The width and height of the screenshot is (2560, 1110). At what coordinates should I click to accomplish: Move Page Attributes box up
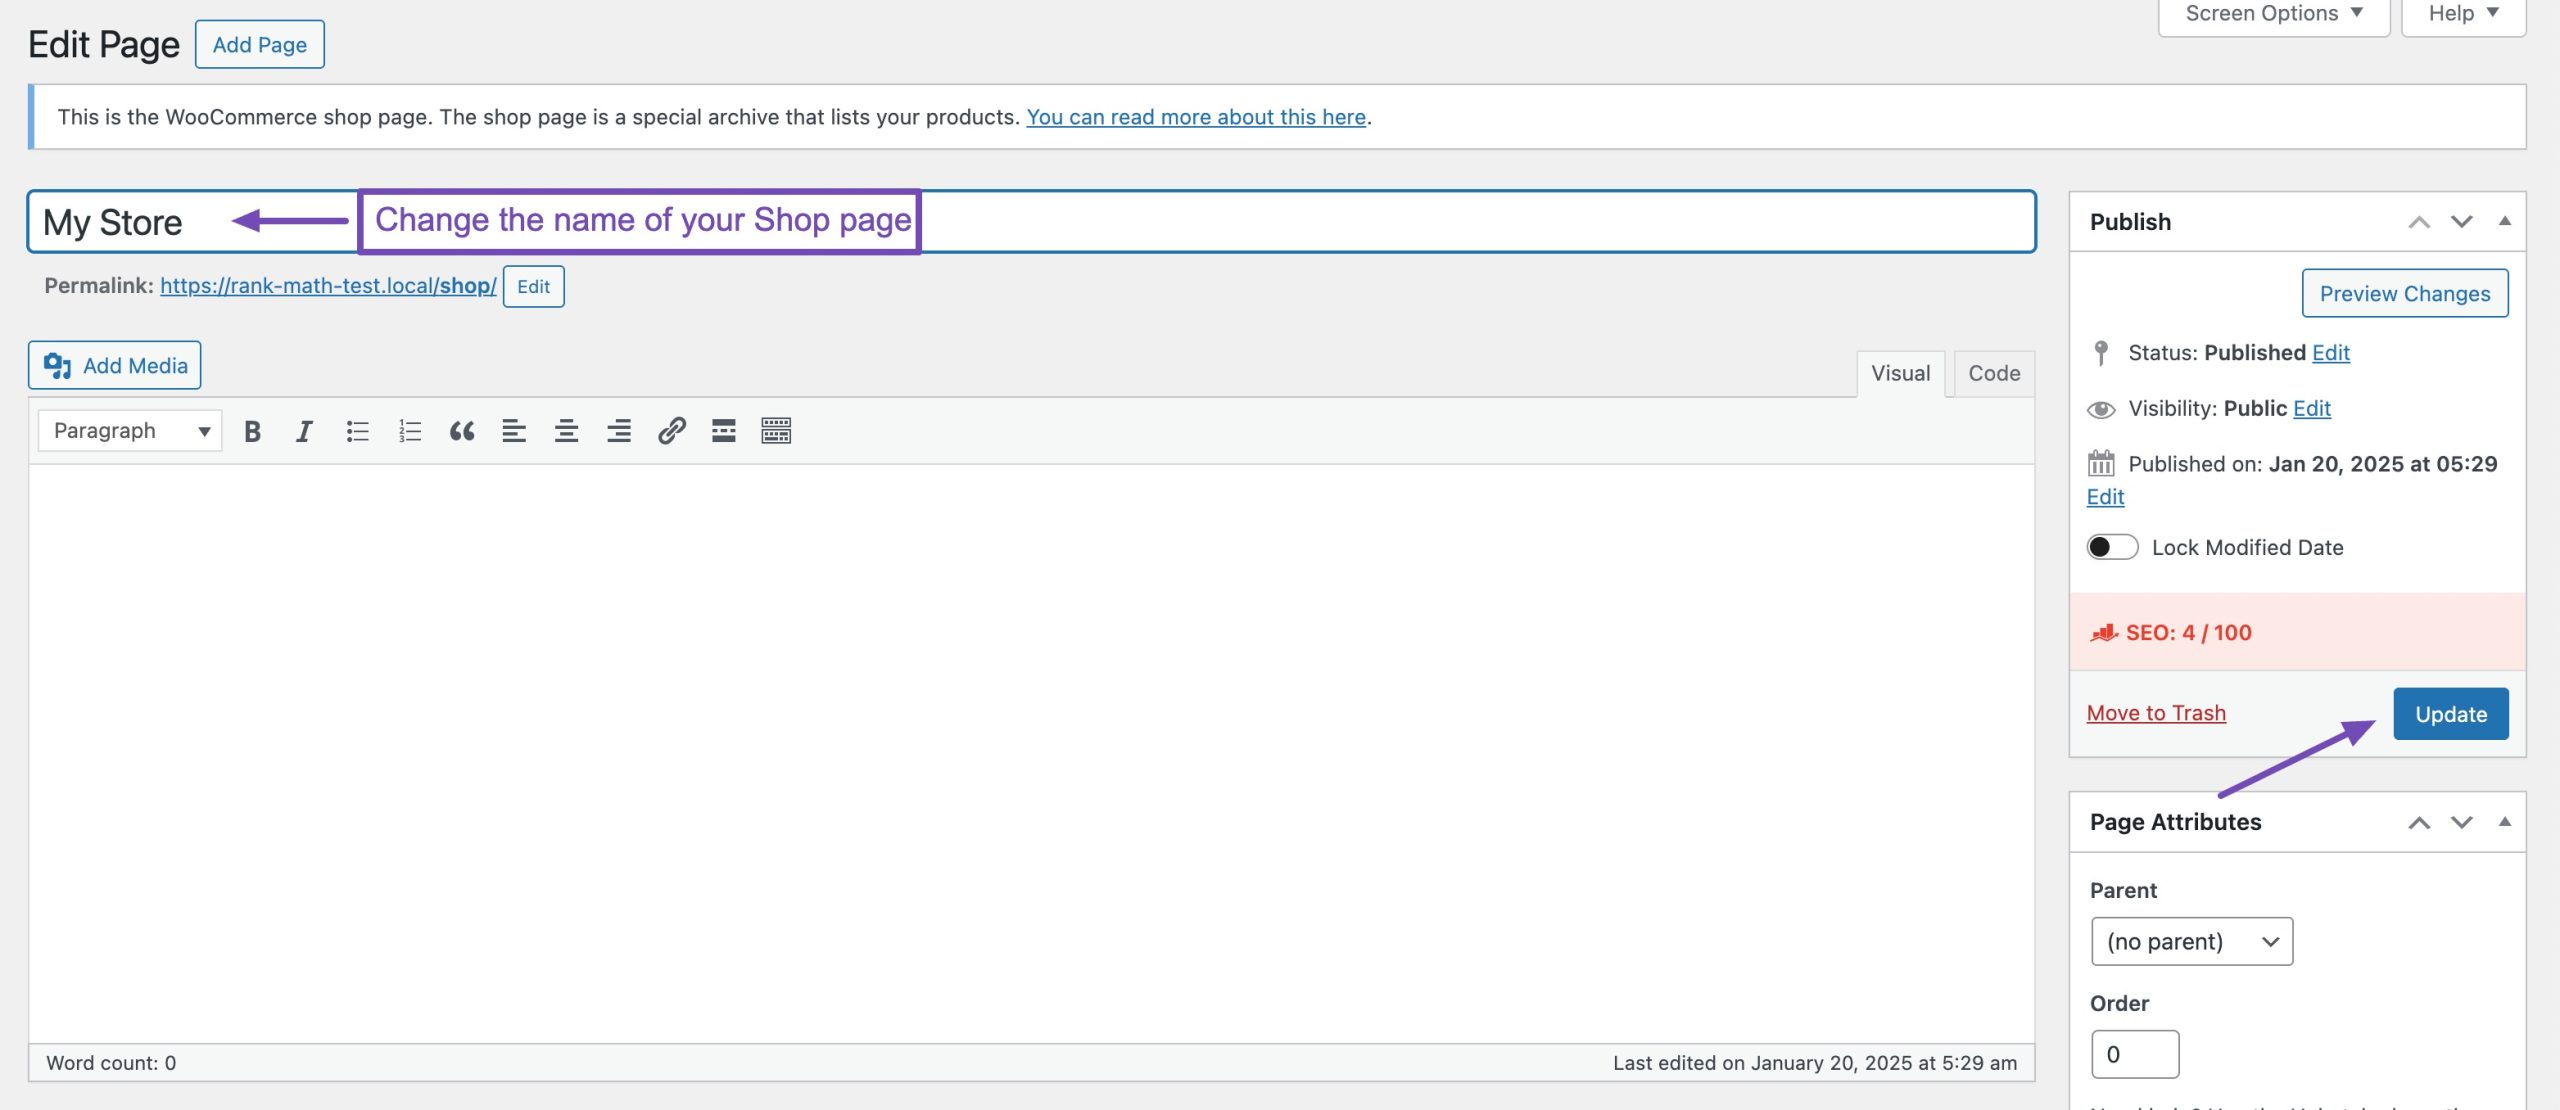tap(2418, 822)
